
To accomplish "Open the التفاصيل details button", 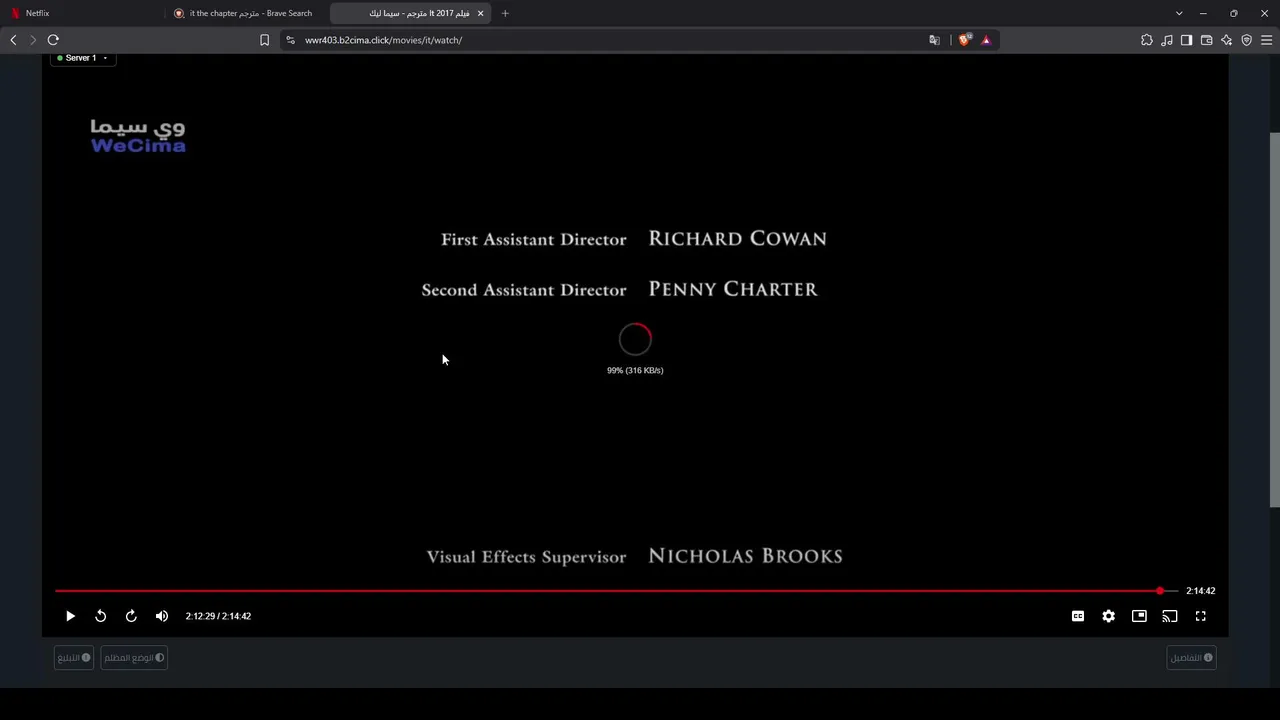I will [x=1191, y=658].
